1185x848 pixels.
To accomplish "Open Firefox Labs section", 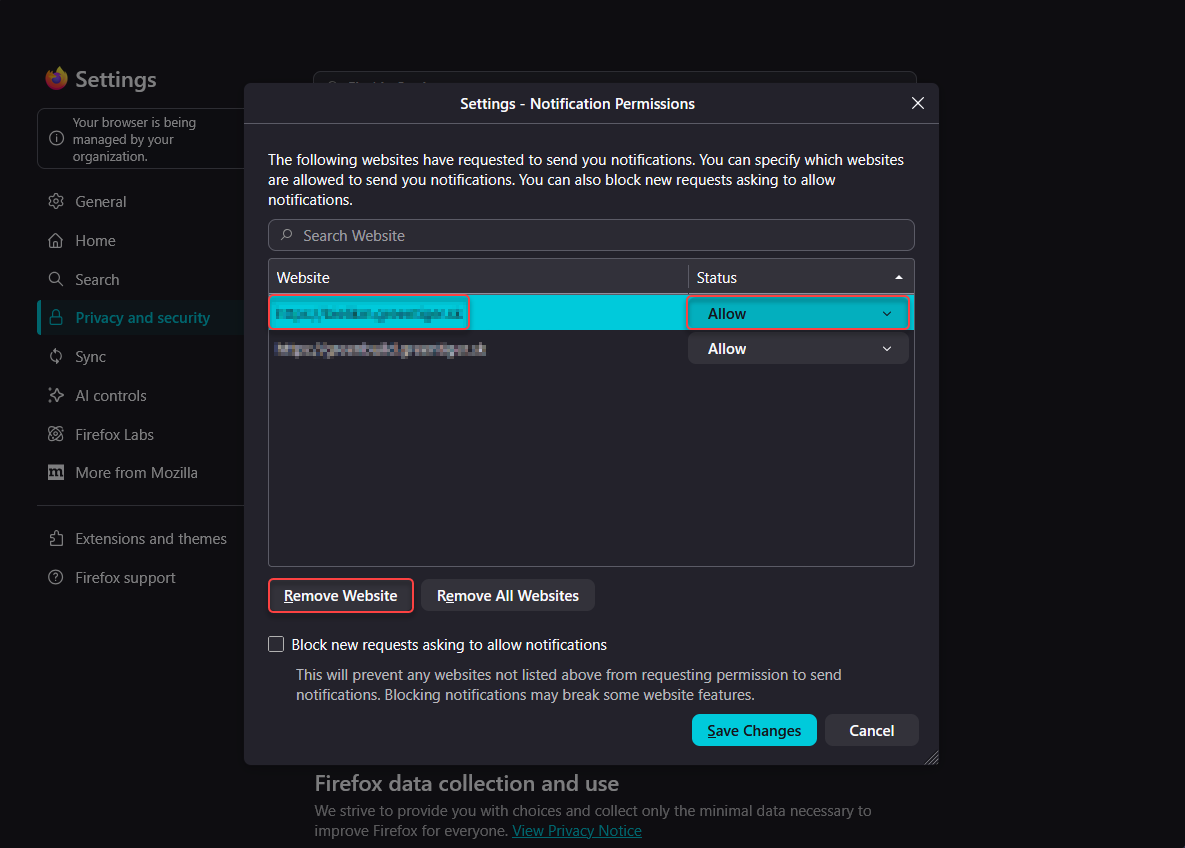I will point(114,435).
